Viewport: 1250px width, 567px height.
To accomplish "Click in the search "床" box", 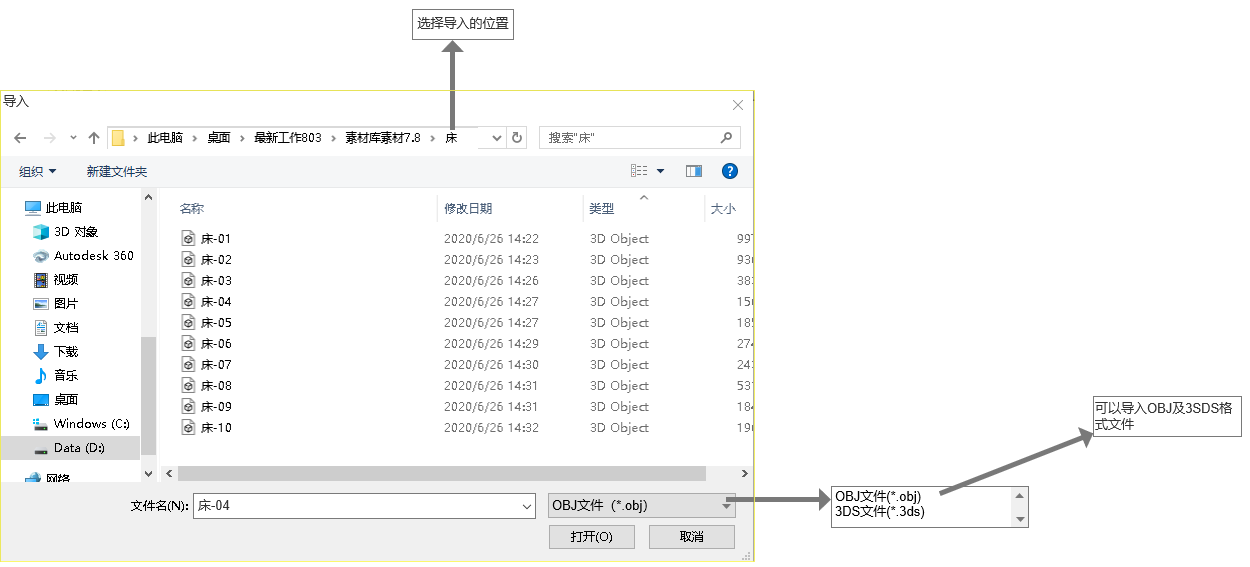I will pyautogui.click(x=640, y=138).
